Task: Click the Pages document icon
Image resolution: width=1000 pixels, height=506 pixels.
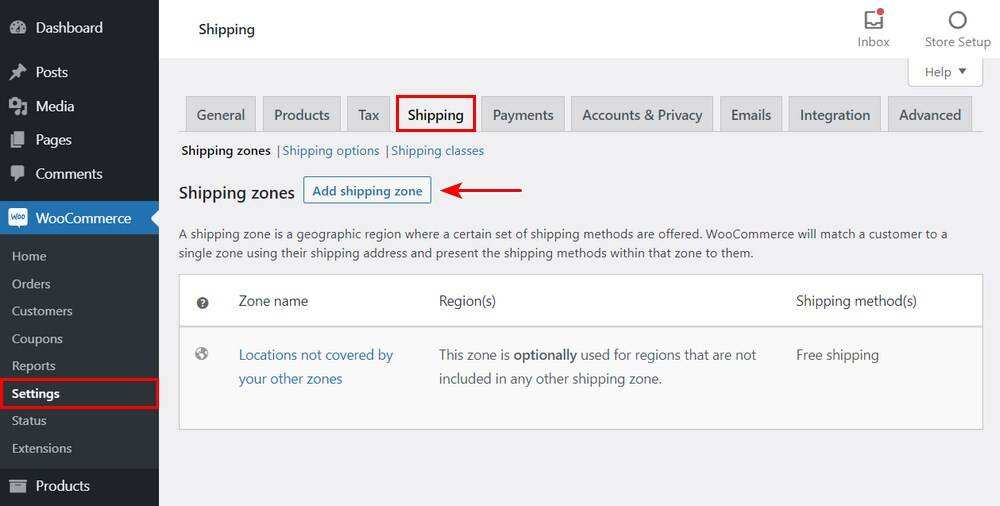Action: (18, 140)
